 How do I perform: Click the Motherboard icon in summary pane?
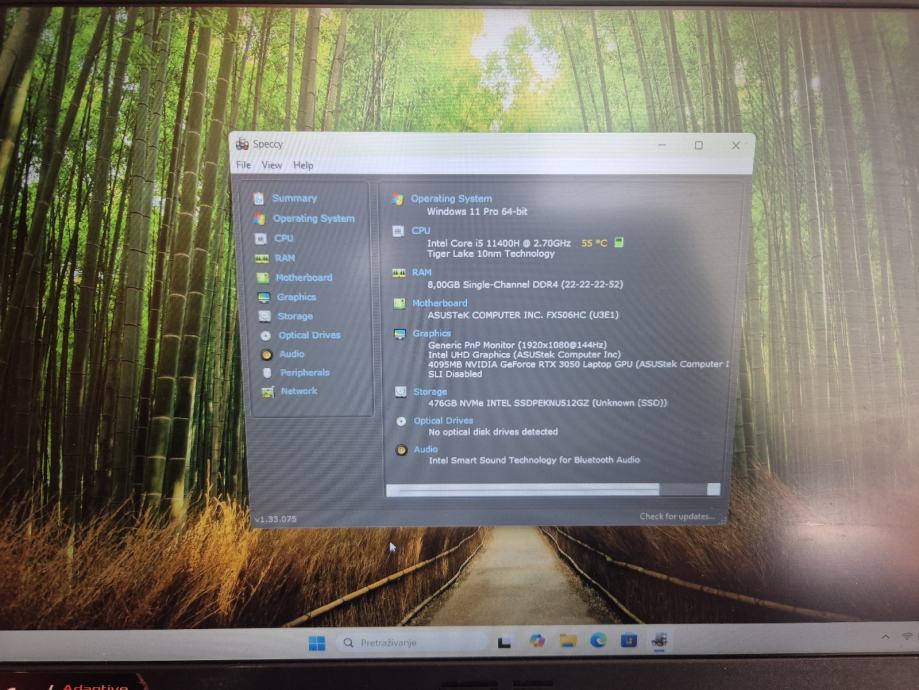399,304
